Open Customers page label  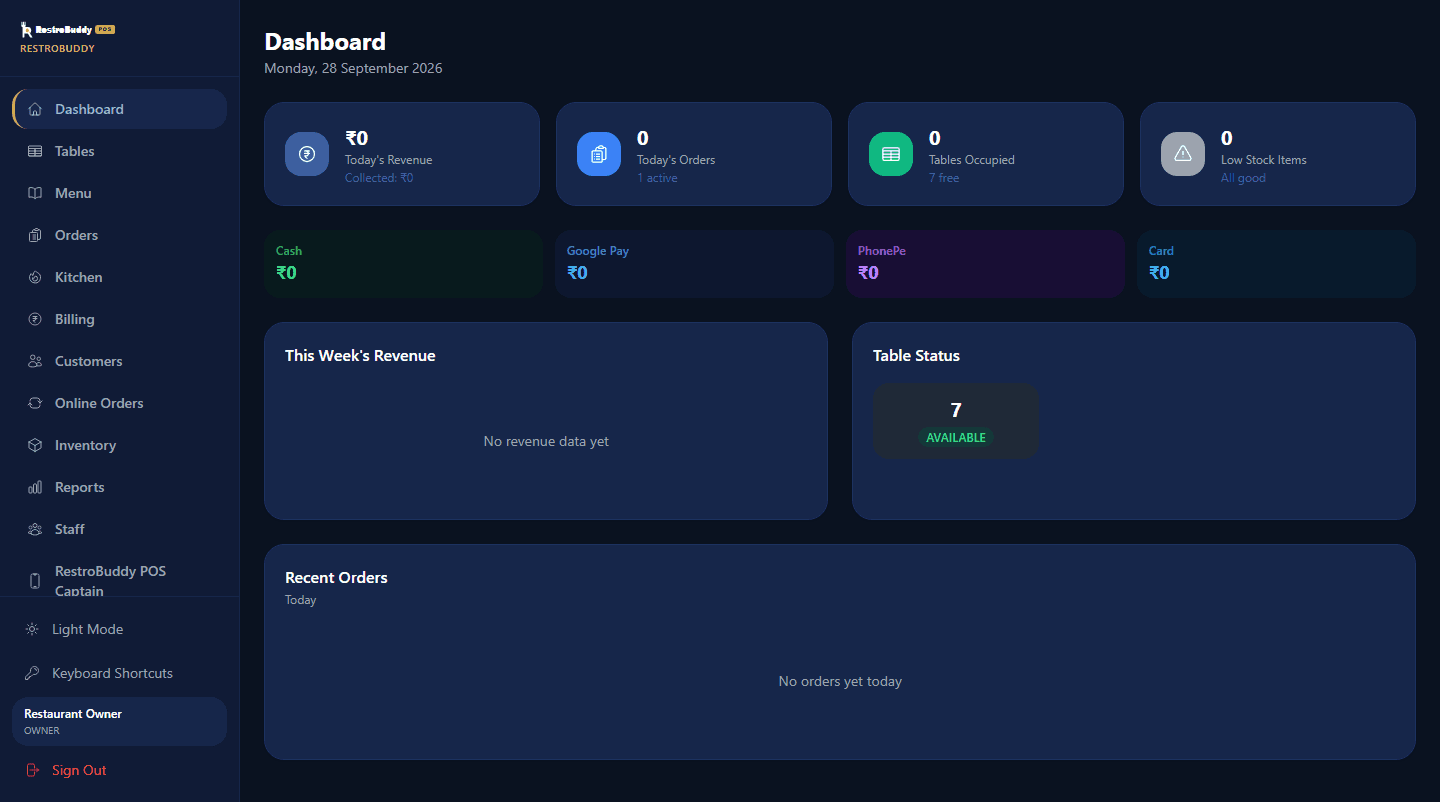point(89,361)
